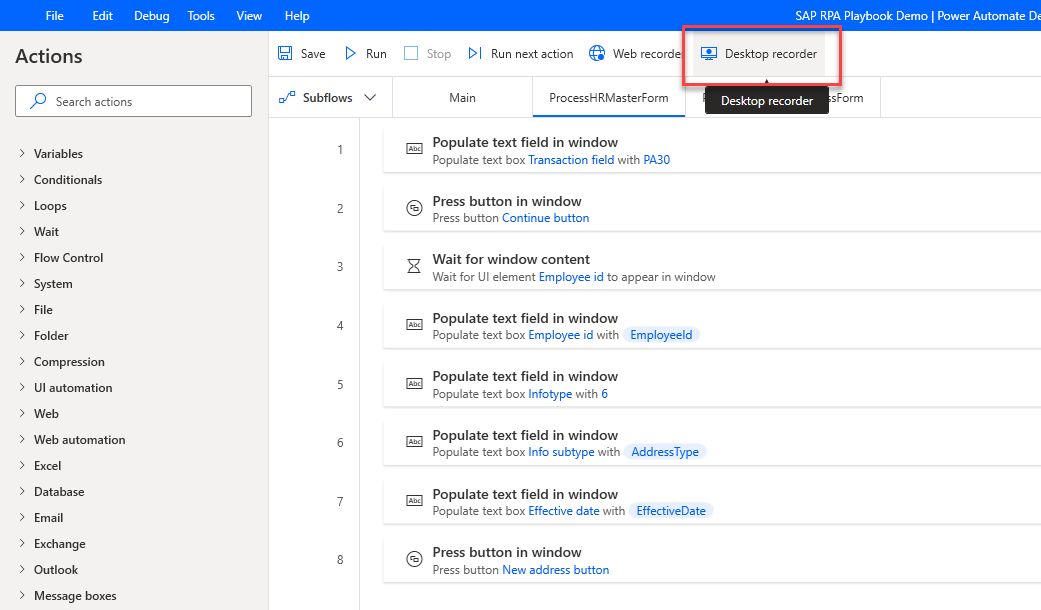Click the AddressType variable chip
The image size is (1041, 610).
pos(665,452)
